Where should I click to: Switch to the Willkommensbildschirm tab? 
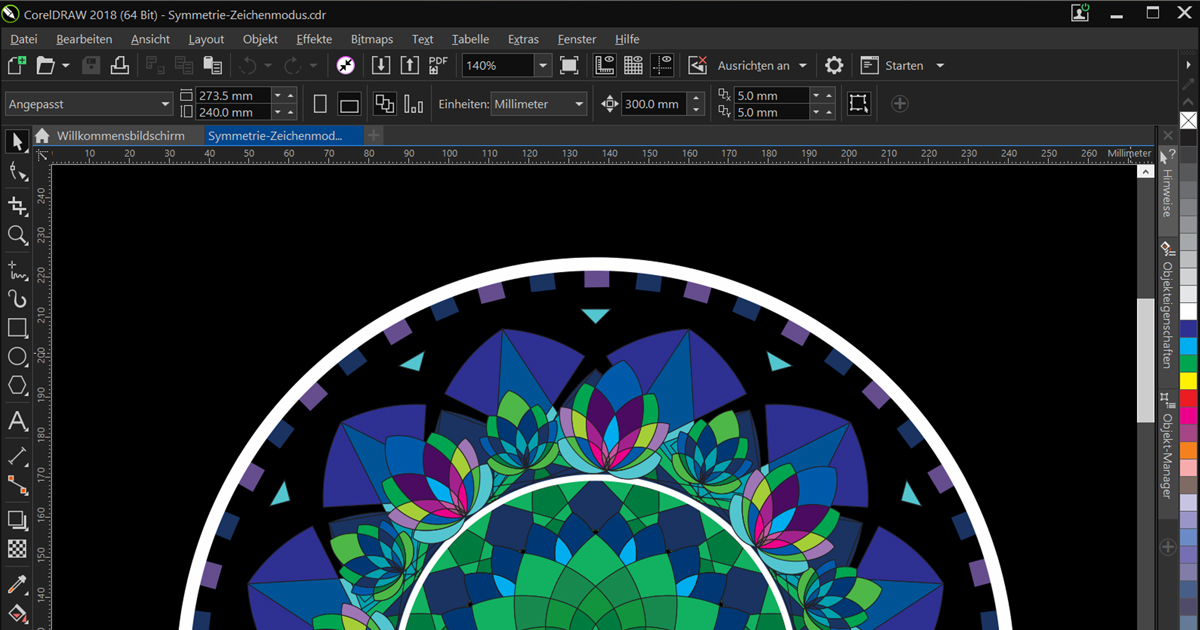tap(120, 135)
